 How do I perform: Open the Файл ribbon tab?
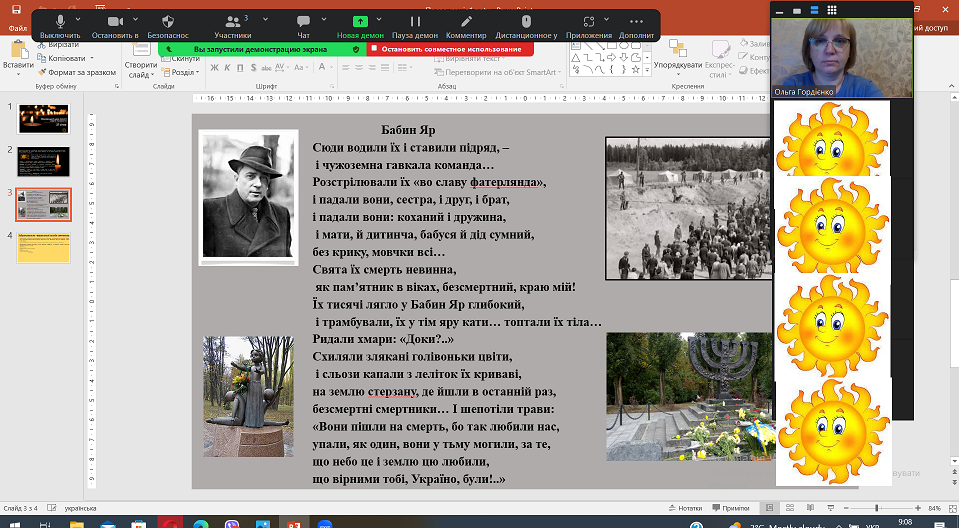pyautogui.click(x=18, y=28)
